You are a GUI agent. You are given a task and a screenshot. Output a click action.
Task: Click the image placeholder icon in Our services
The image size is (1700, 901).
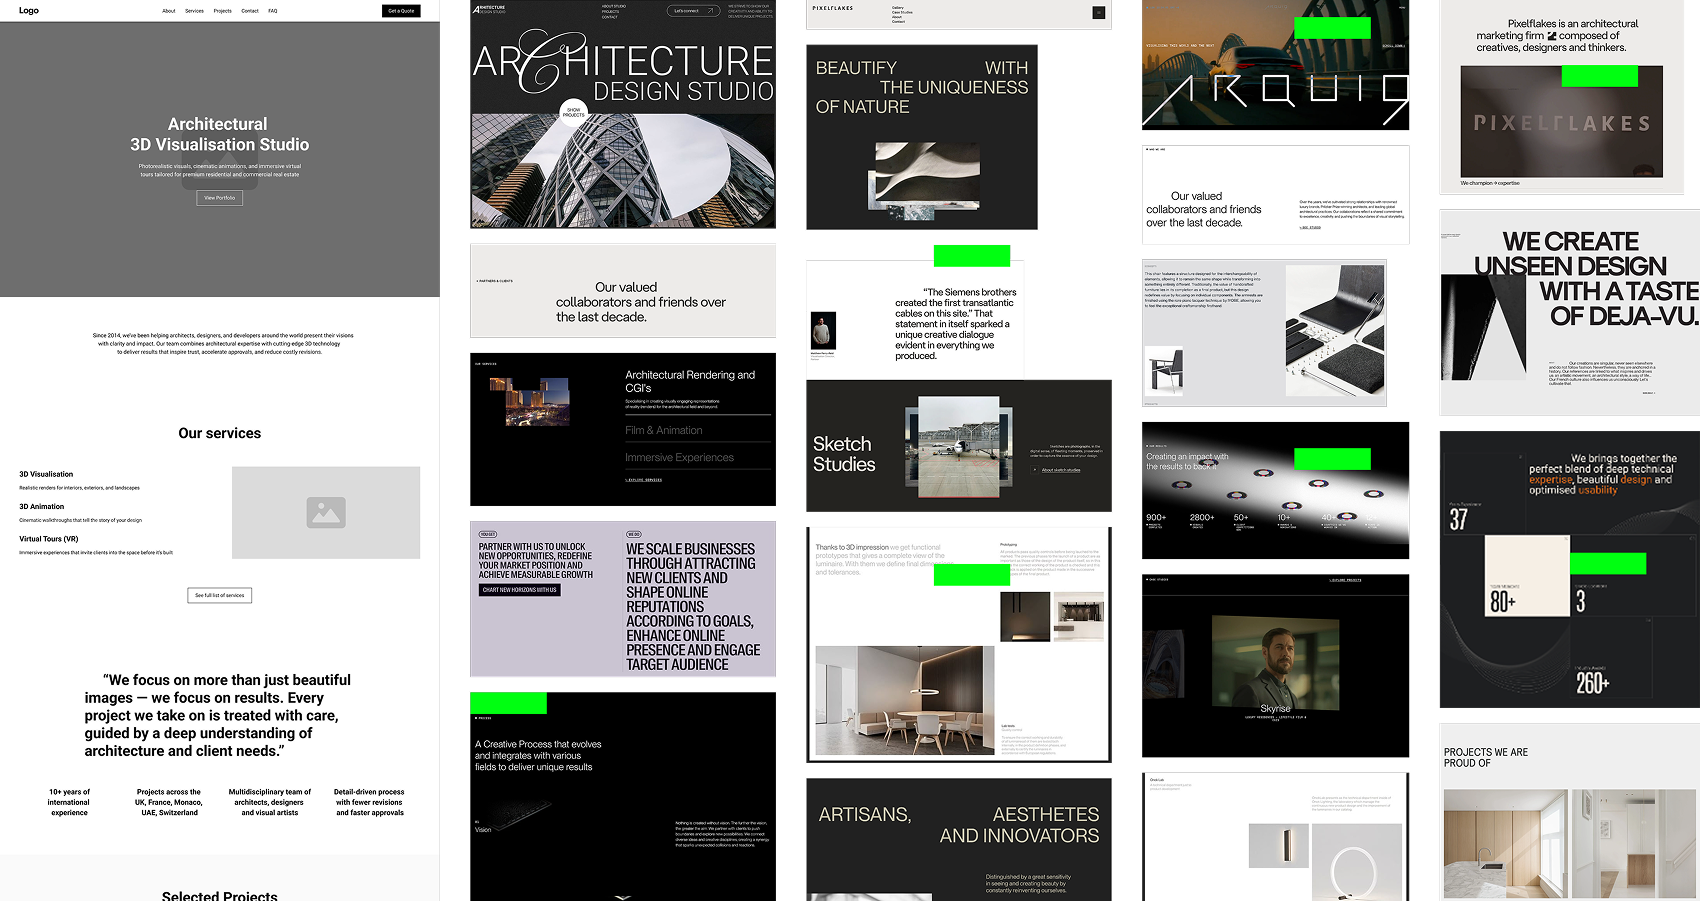point(326,512)
